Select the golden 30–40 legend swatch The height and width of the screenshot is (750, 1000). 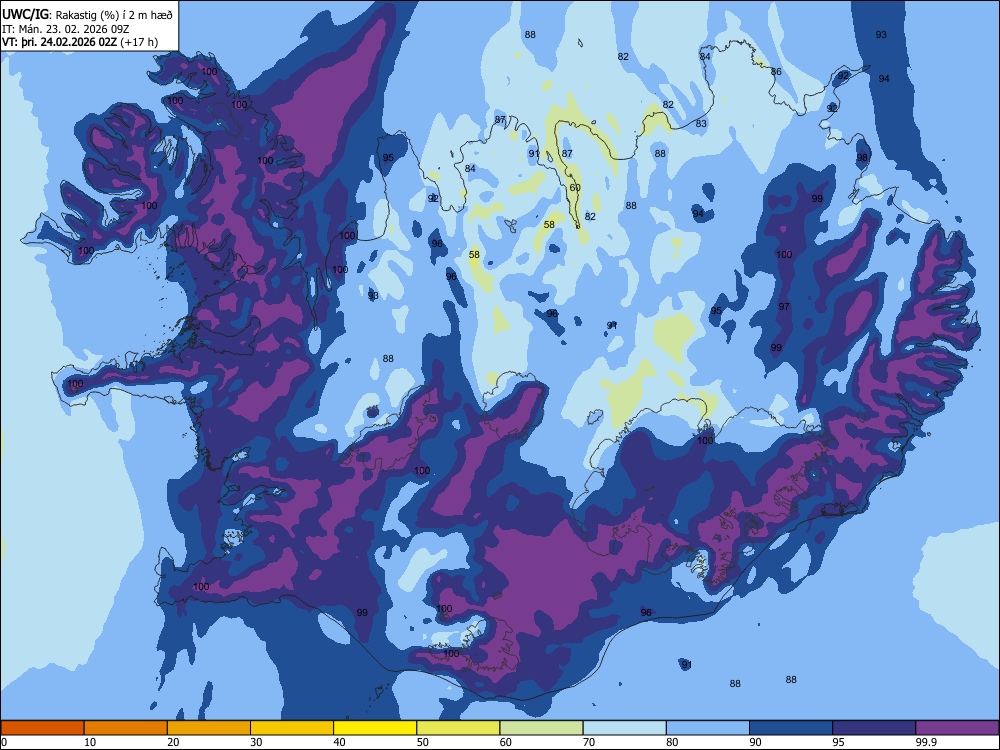(292, 728)
